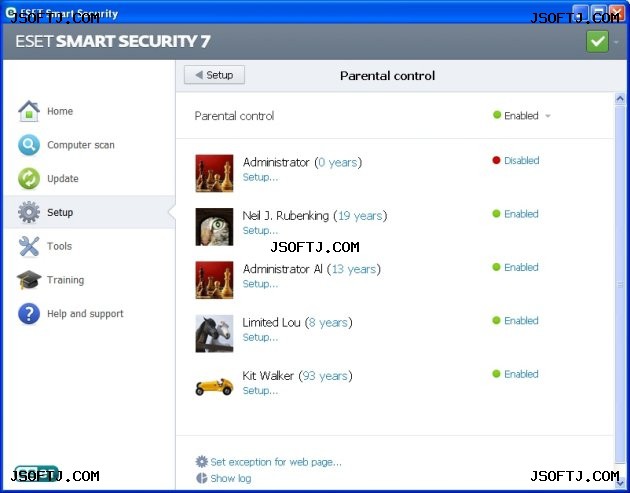
Task: Click the Parental control page title
Action: coord(387,76)
